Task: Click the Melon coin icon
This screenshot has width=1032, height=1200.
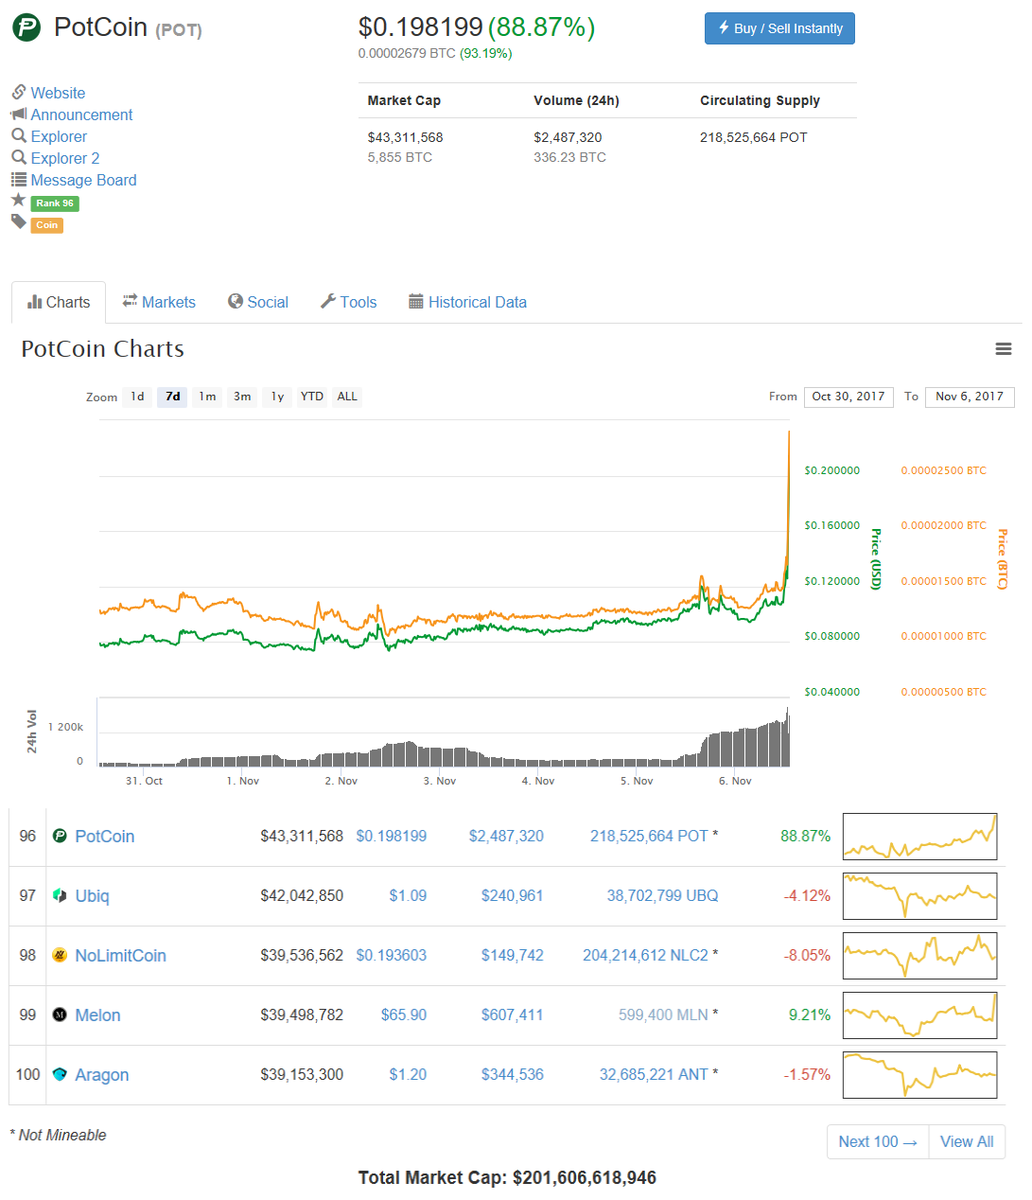Action: 59,1015
